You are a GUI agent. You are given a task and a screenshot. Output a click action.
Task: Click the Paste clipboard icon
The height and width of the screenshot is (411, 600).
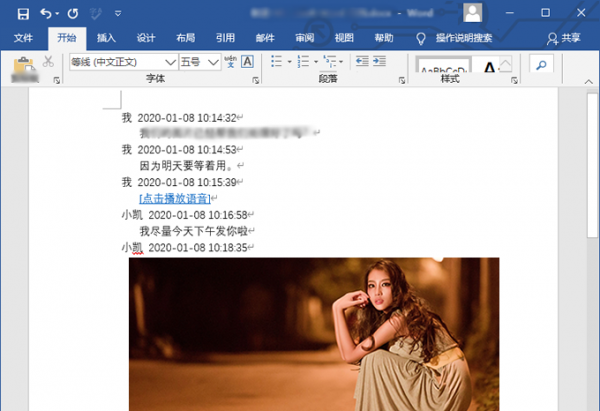click(x=24, y=66)
